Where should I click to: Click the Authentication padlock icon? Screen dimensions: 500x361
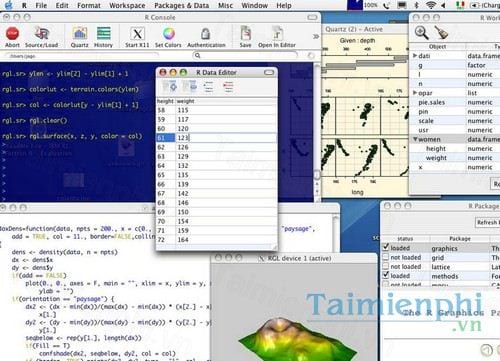click(x=206, y=33)
